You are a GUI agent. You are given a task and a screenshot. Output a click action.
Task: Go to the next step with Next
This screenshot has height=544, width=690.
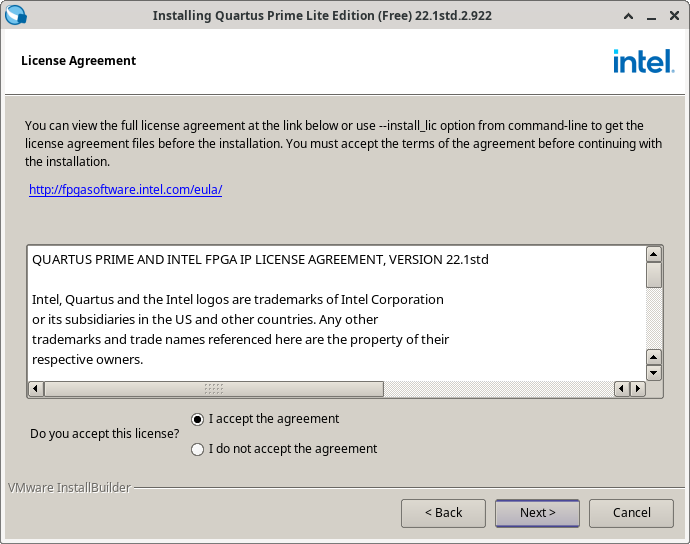click(537, 513)
